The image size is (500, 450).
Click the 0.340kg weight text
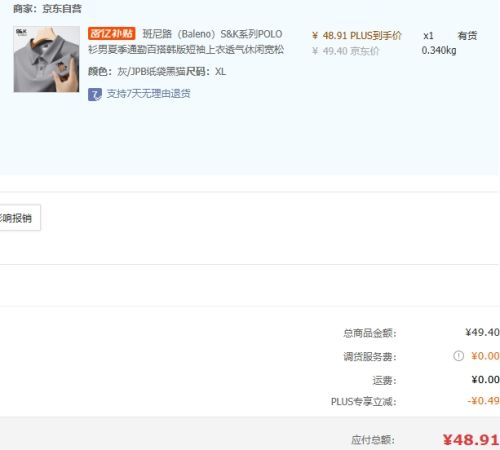439,51
